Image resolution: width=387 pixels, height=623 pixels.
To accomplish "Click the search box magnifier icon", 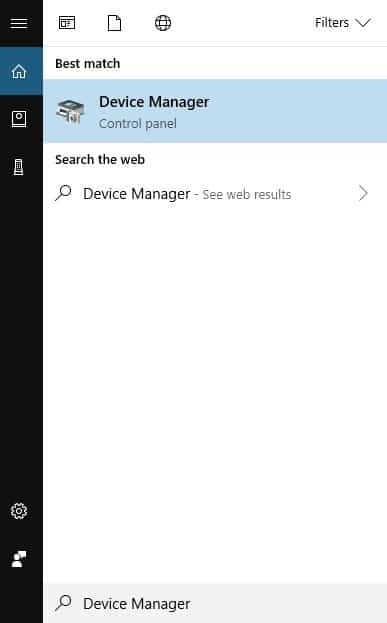I will click(x=64, y=603).
